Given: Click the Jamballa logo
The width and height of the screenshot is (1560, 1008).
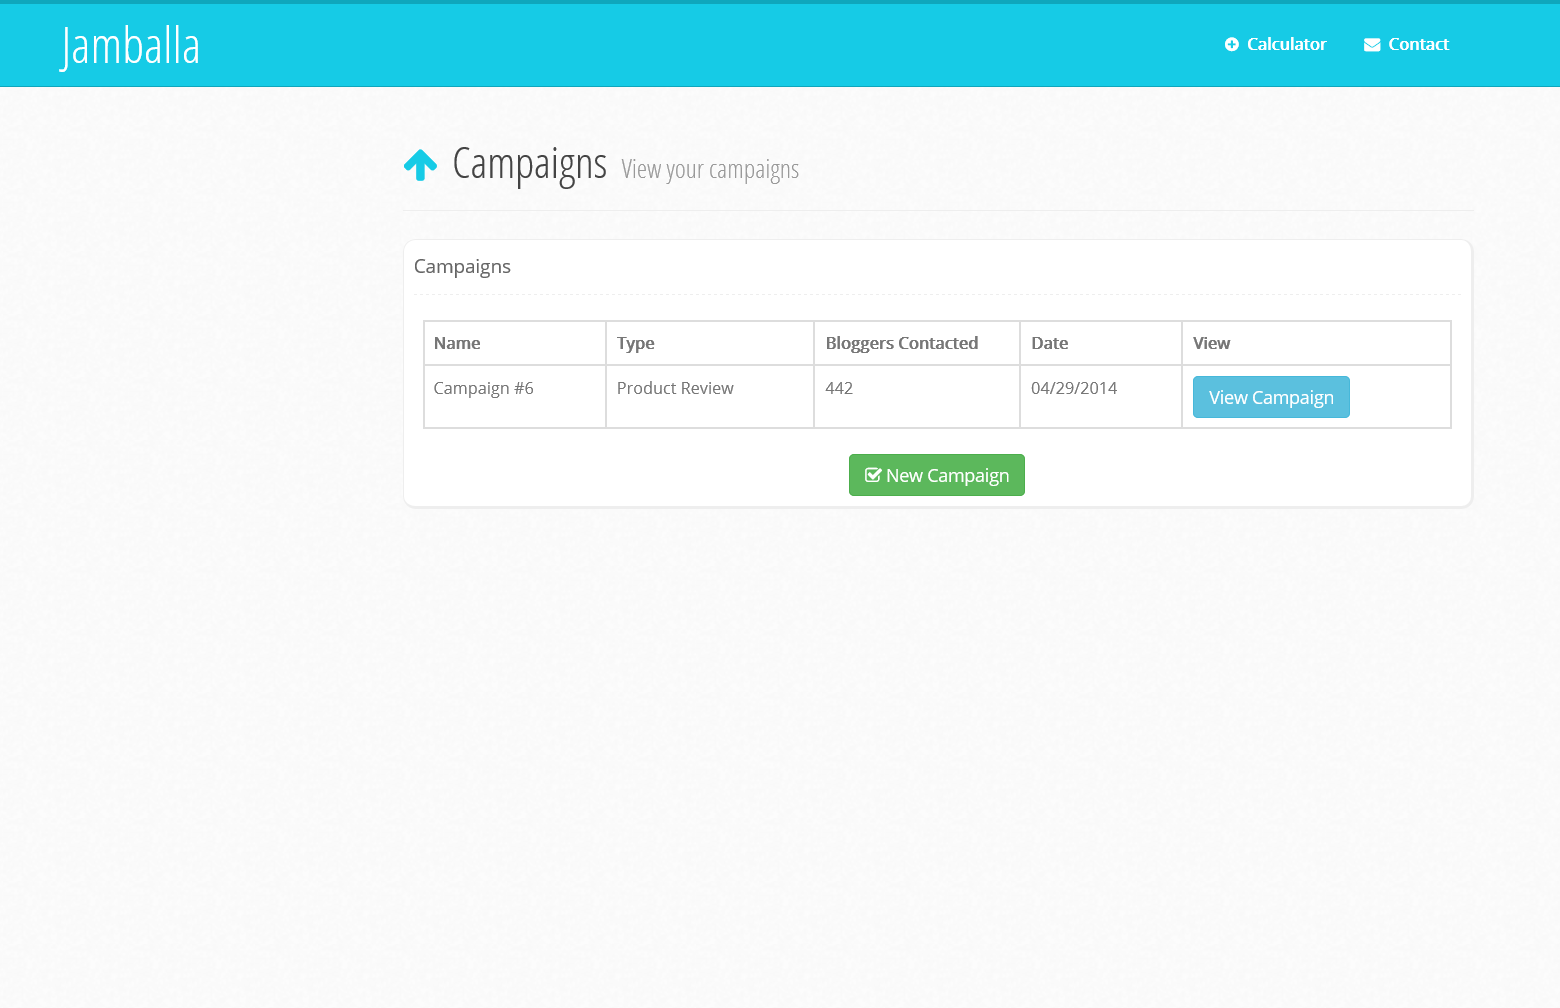Looking at the screenshot, I should [130, 47].
